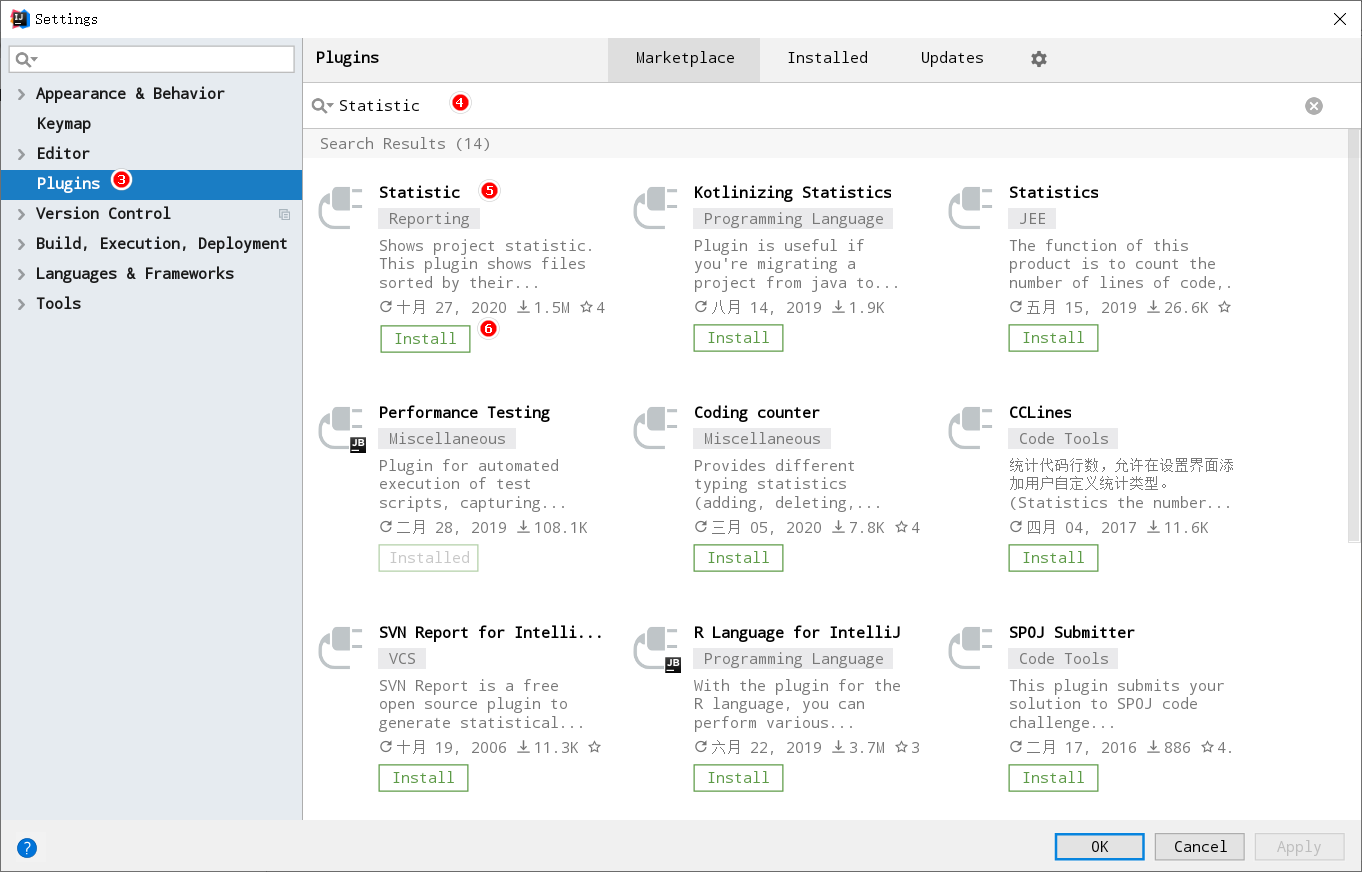Screen dimensions: 1362x872
Task: Open the plugins gear settings menu
Action: click(x=1039, y=59)
